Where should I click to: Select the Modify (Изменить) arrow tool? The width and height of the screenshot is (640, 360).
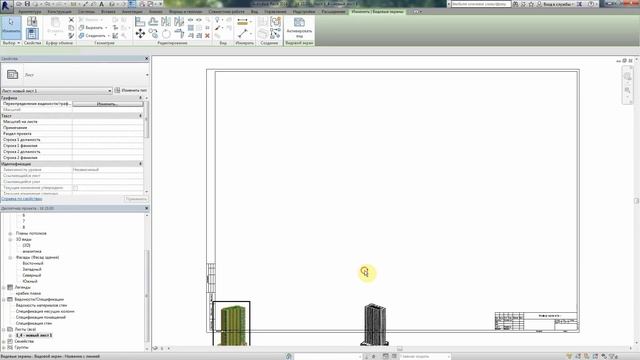click(x=11, y=27)
